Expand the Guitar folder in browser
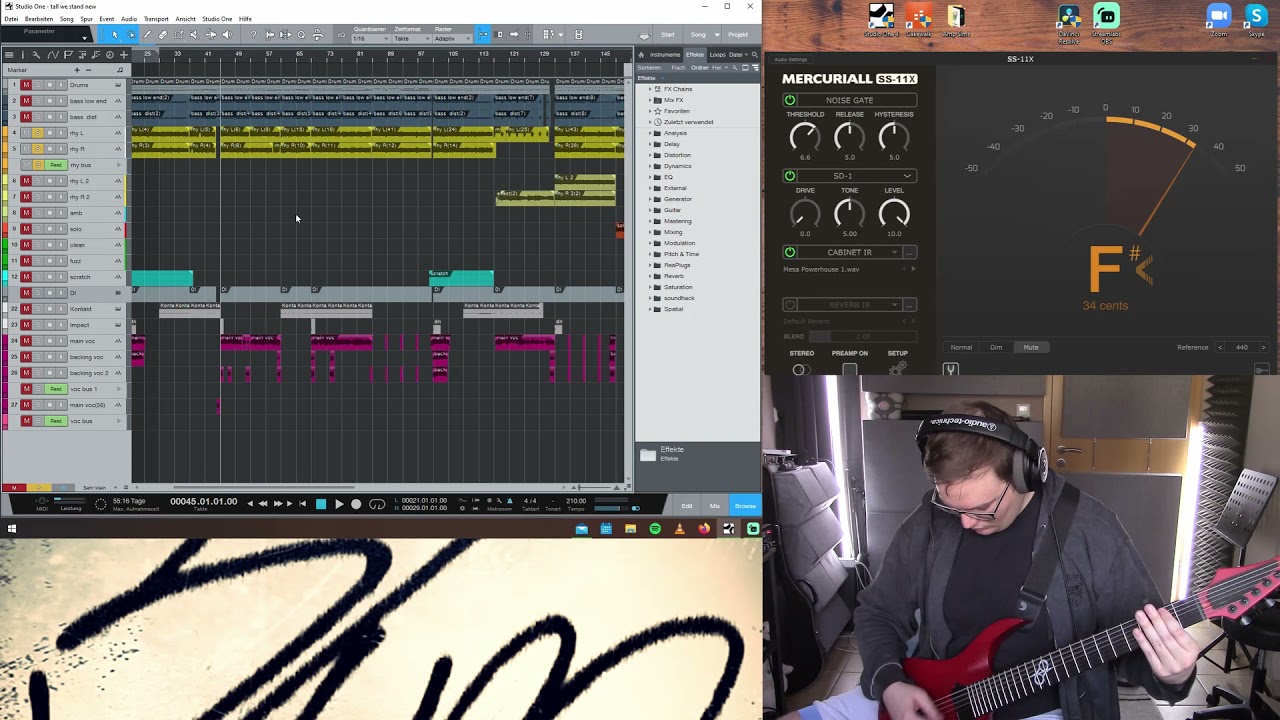The image size is (1280, 720). (650, 210)
